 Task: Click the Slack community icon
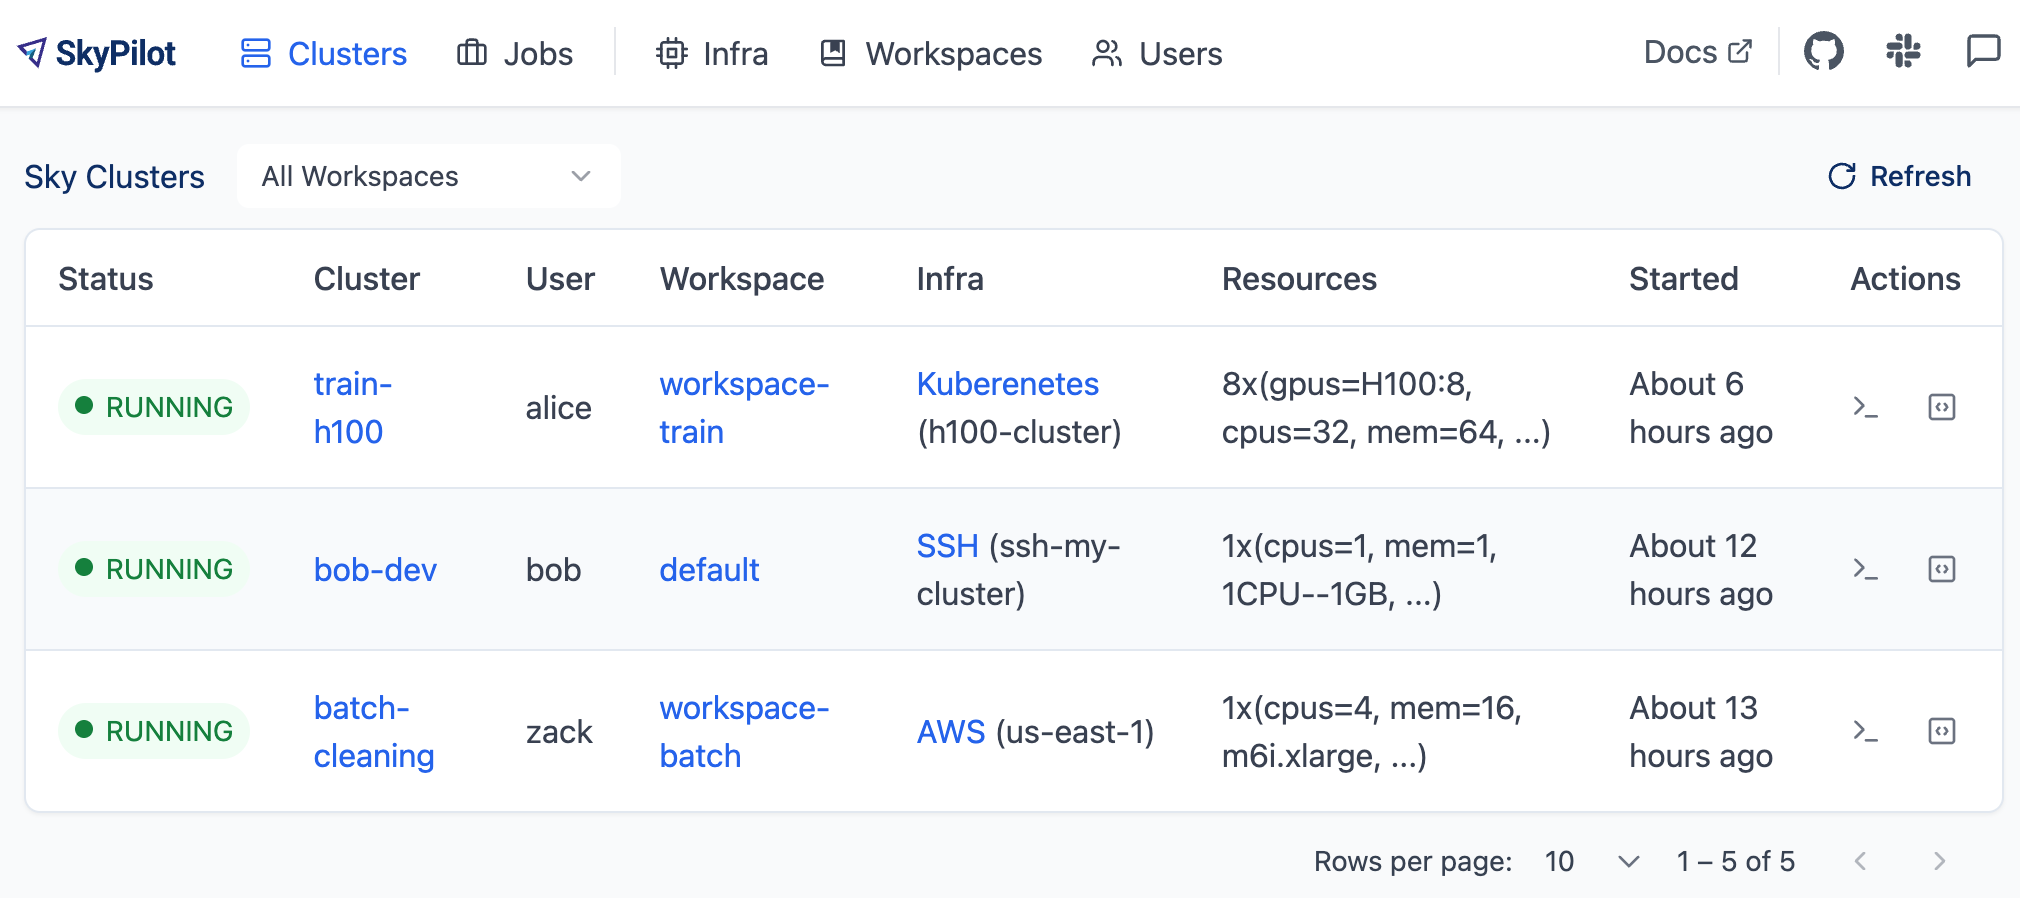[1903, 52]
